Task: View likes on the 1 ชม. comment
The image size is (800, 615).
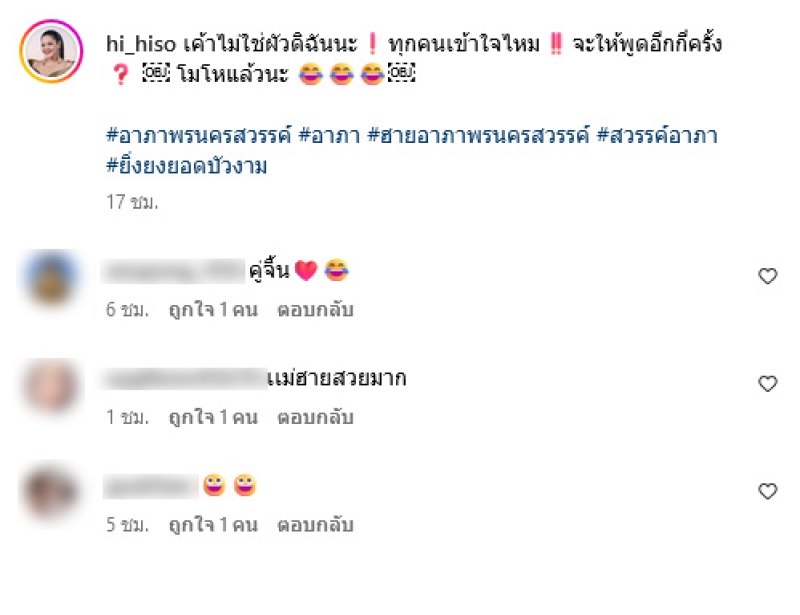Action: [x=213, y=417]
